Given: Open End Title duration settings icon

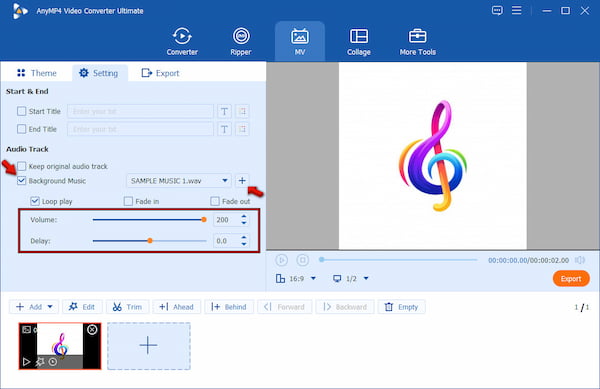Looking at the screenshot, I should tap(242, 129).
